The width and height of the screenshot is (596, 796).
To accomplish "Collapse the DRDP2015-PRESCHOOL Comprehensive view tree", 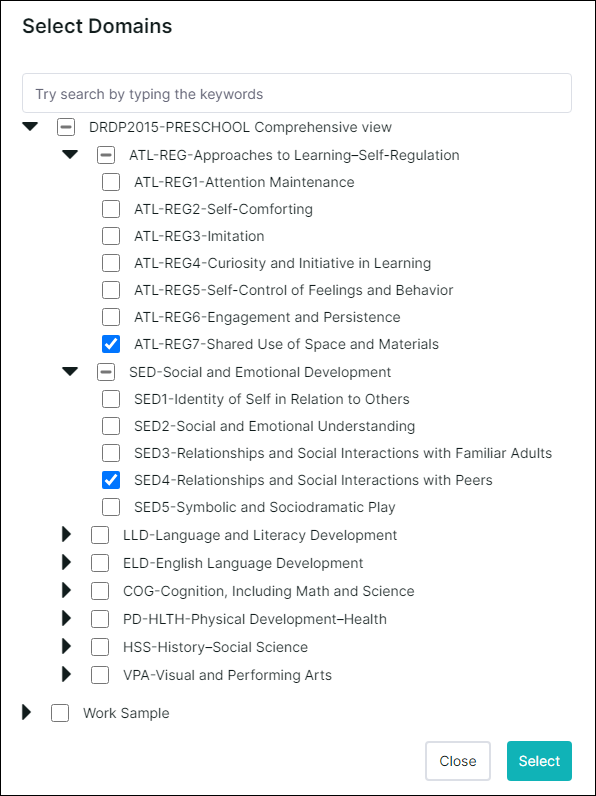I will click(30, 127).
